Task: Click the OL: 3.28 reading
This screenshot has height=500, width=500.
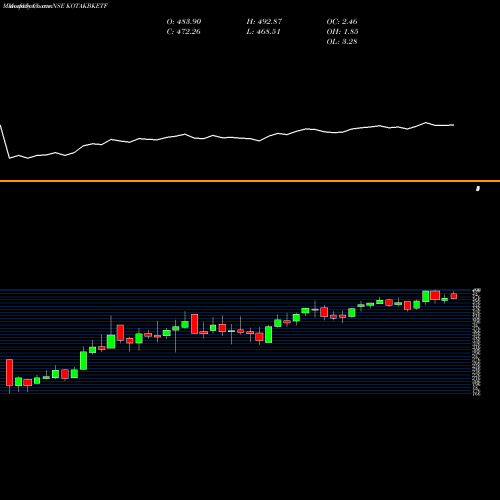Action: tap(342, 41)
